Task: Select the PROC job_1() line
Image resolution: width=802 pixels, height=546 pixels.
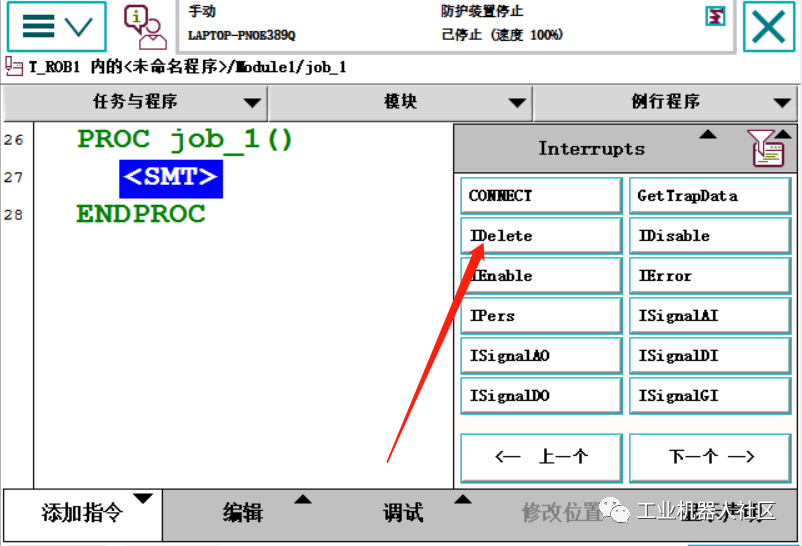Action: click(x=185, y=139)
